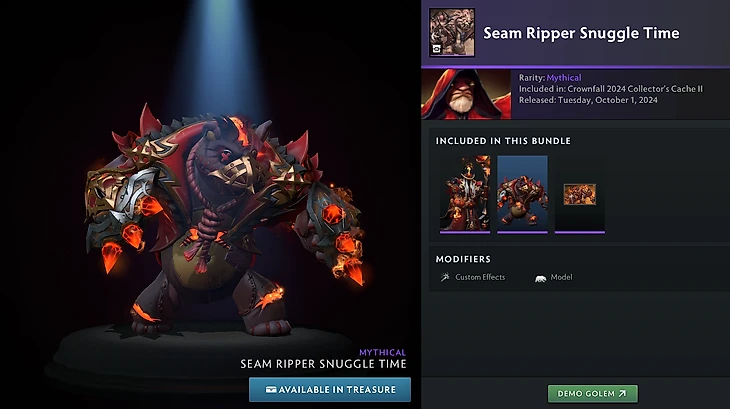Viewport: 730px width, 409px height.
Task: Click the Mythical label under the model
Action: pos(382,352)
